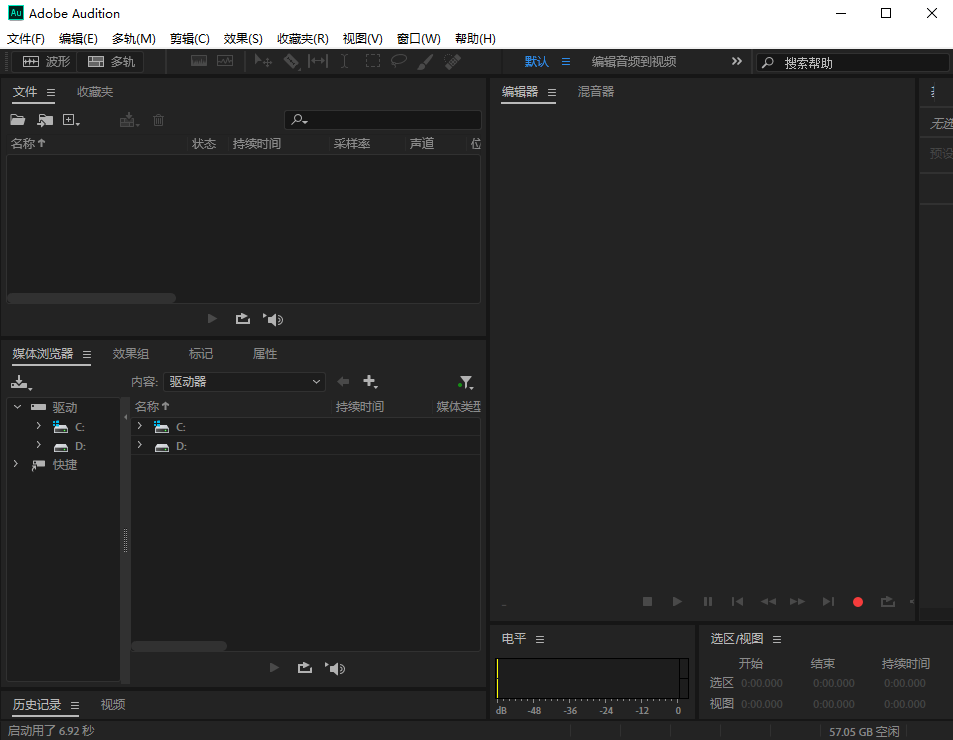Open the 内容 drives dropdown in Media Browser
The width and height of the screenshot is (953, 740).
click(x=244, y=381)
